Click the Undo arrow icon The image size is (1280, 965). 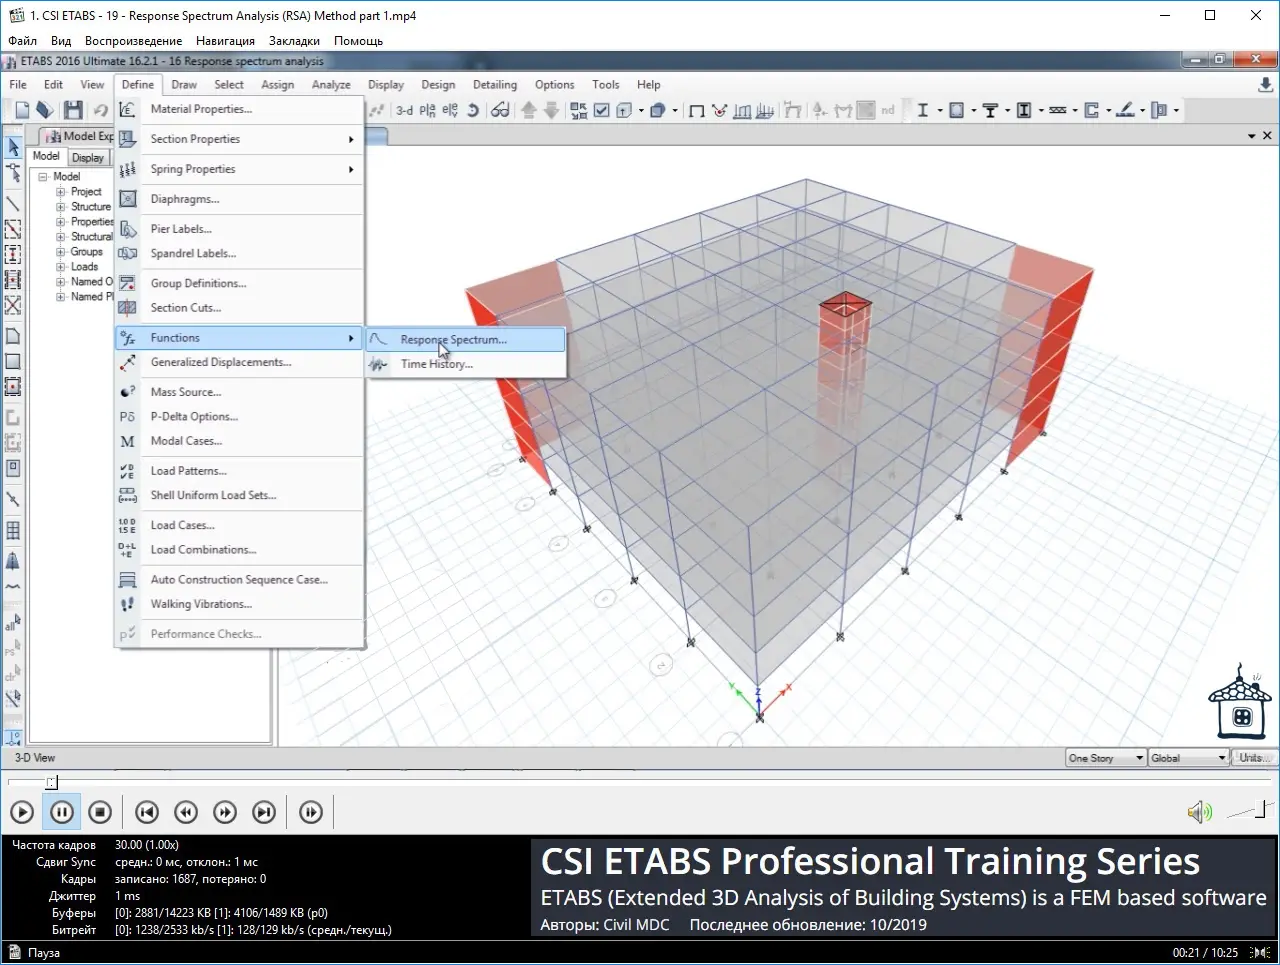pyautogui.click(x=101, y=110)
